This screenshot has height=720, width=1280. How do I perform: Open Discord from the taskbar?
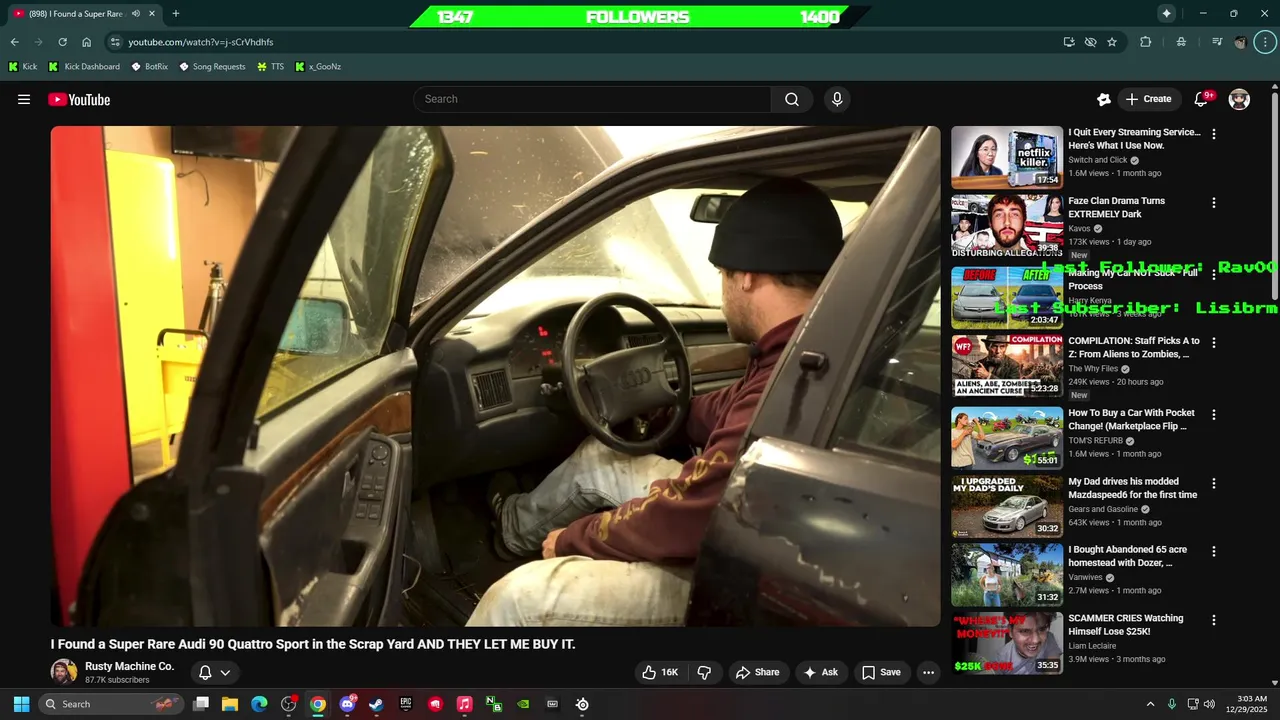(x=347, y=704)
